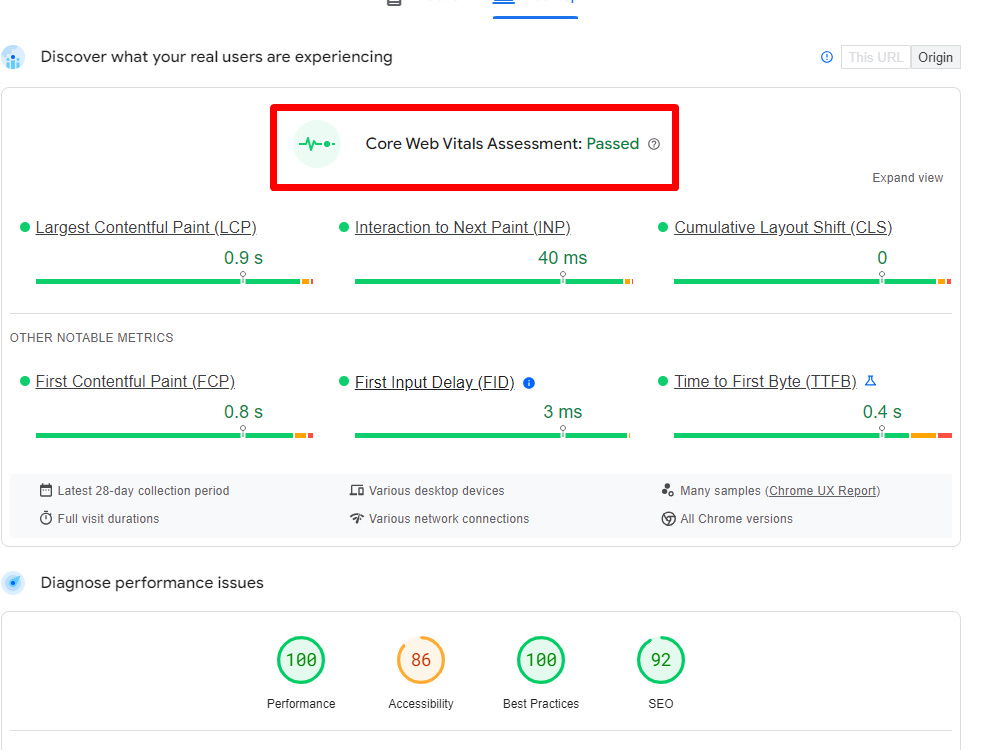Select the Origin toggle option
The width and height of the screenshot is (1000, 750).
pyautogui.click(x=935, y=57)
